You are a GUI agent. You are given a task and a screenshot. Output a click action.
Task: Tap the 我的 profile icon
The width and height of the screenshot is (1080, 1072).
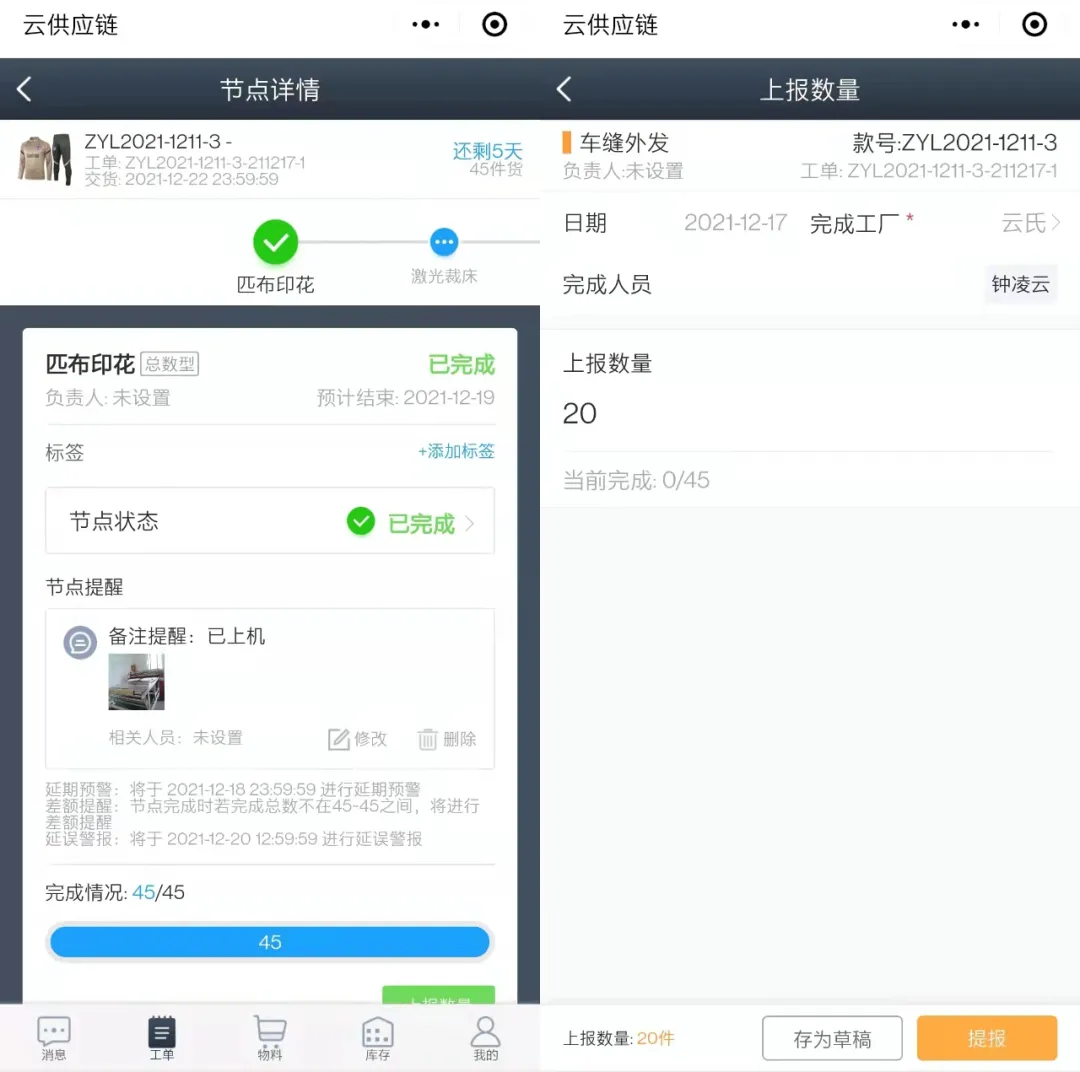(x=485, y=1035)
